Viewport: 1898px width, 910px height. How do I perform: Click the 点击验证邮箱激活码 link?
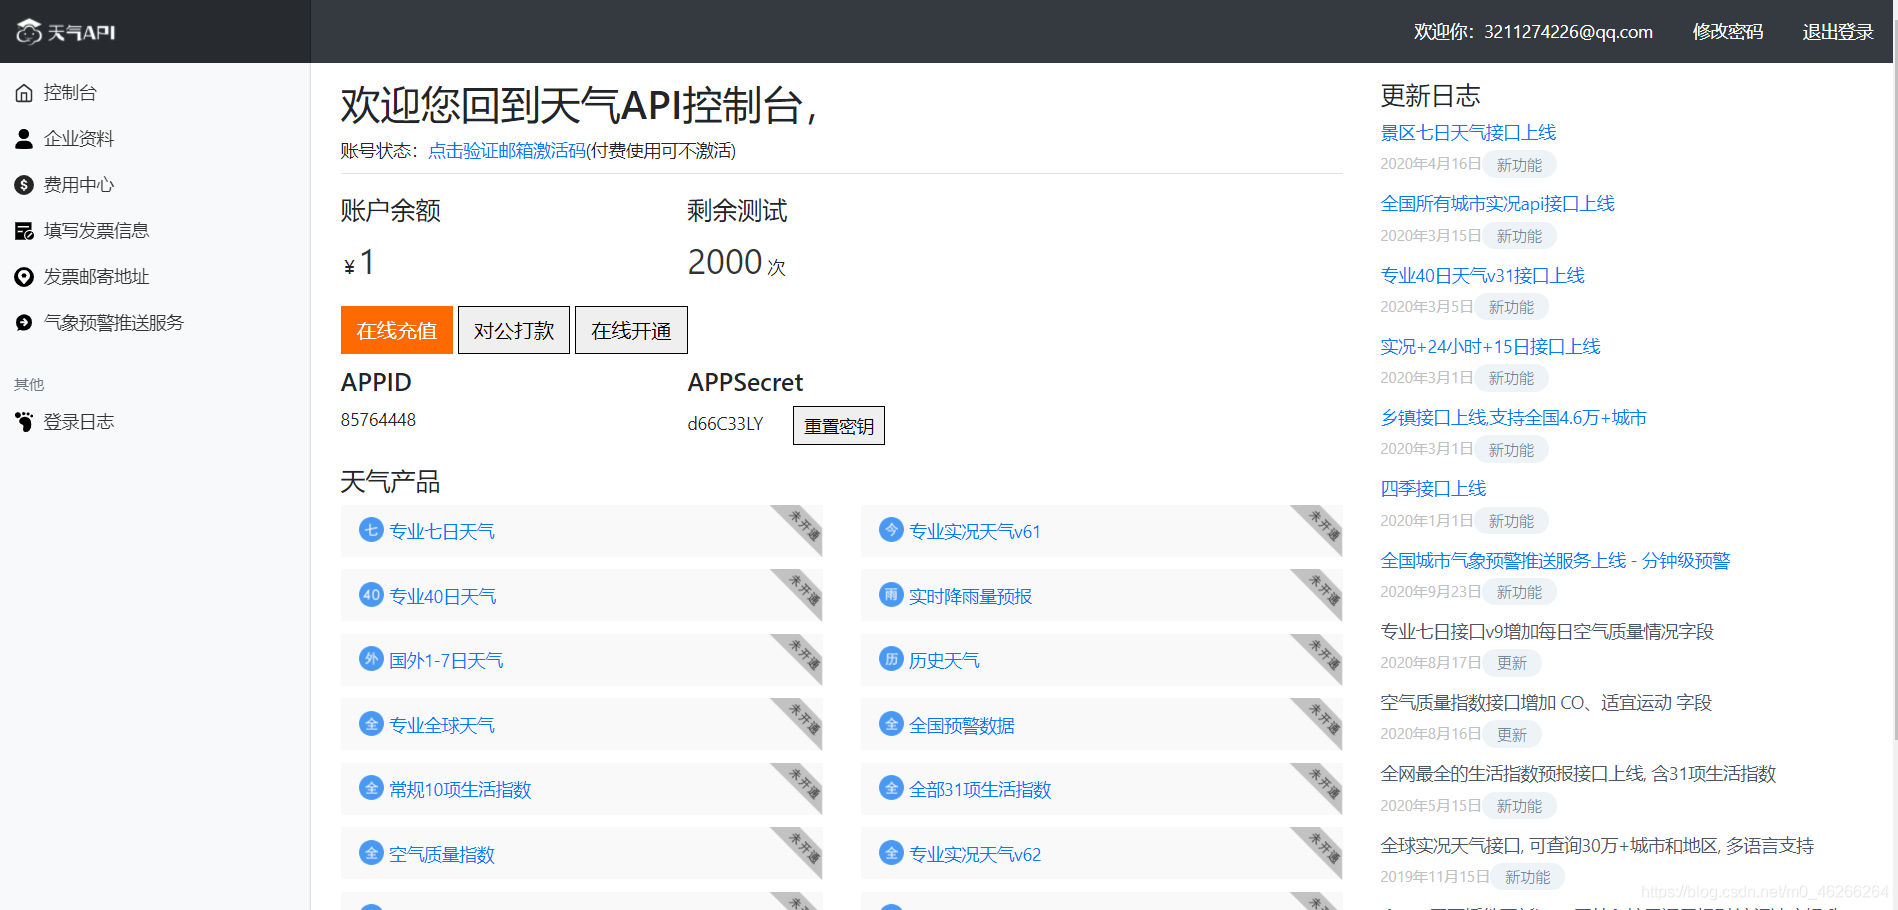click(507, 151)
